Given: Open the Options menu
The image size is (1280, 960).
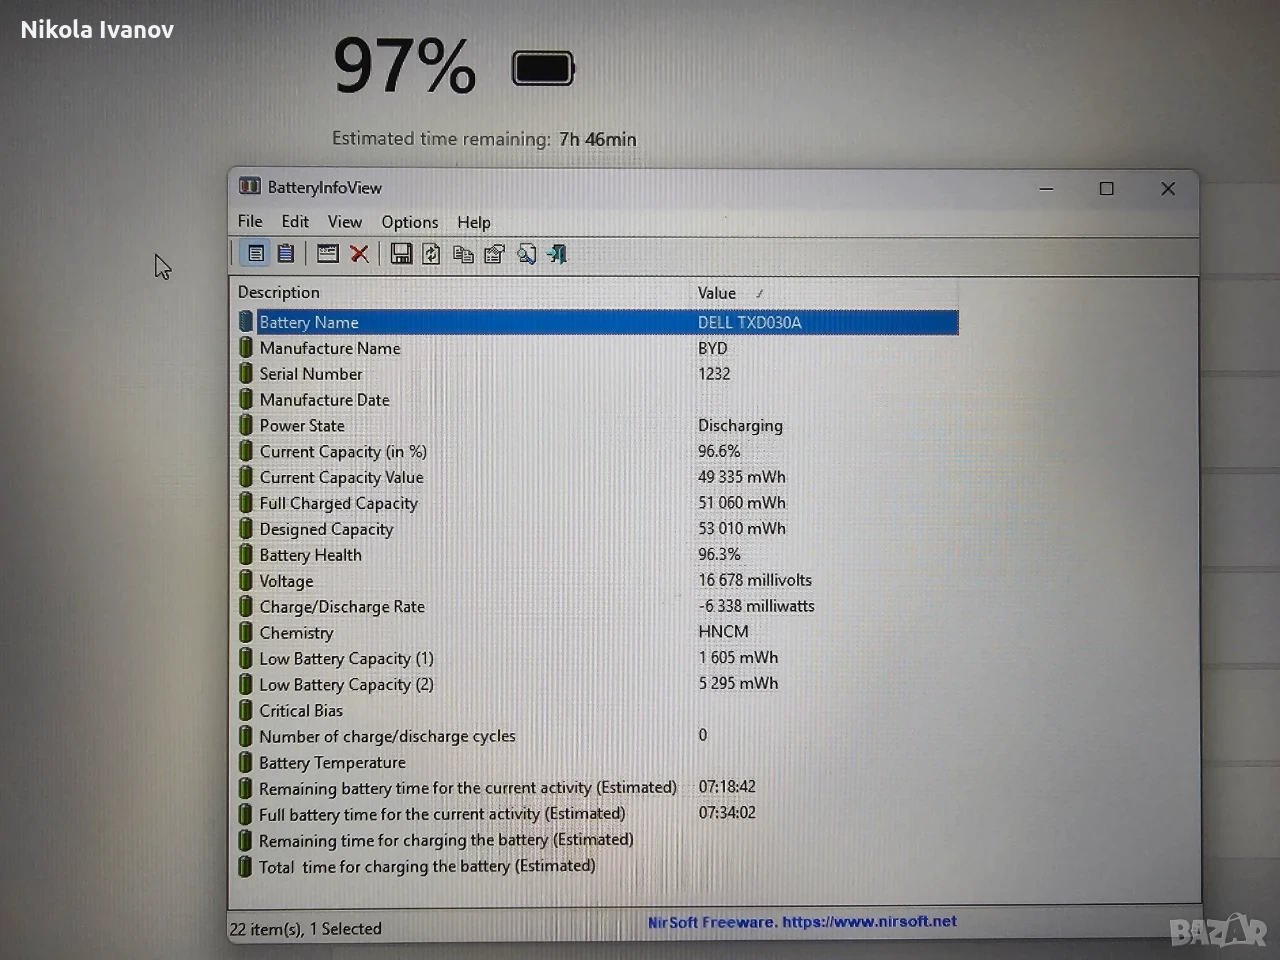Looking at the screenshot, I should (x=410, y=222).
